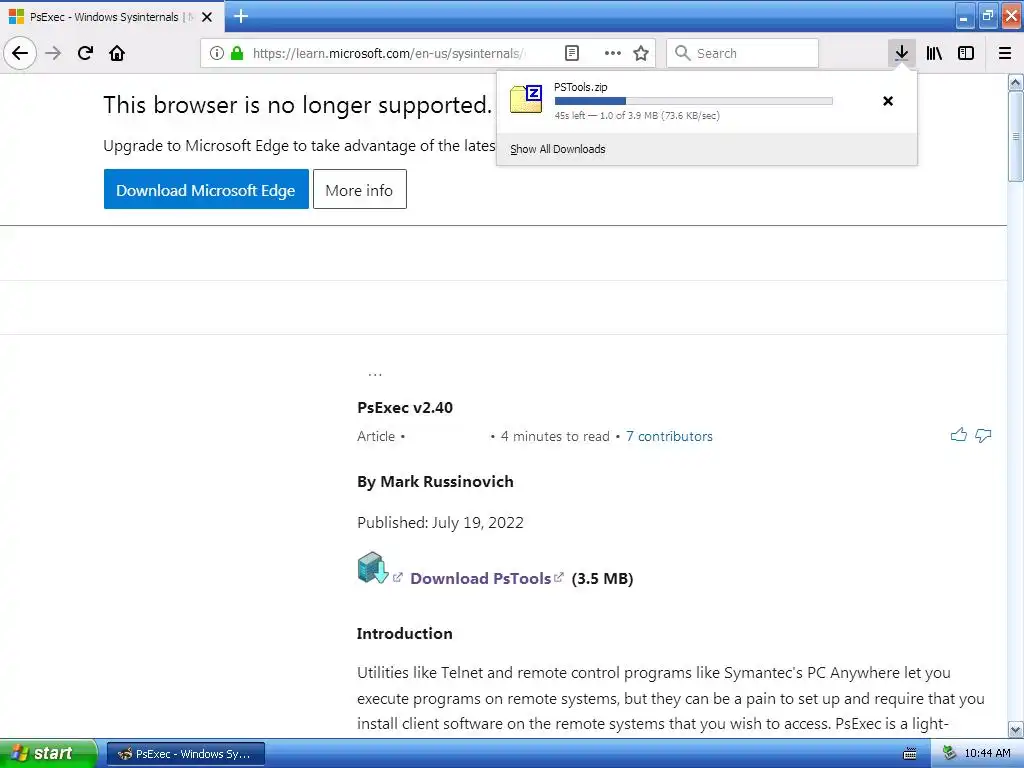Click the page scrollbar up arrow
Viewport: 1024px width, 768px height.
pos(1016,82)
